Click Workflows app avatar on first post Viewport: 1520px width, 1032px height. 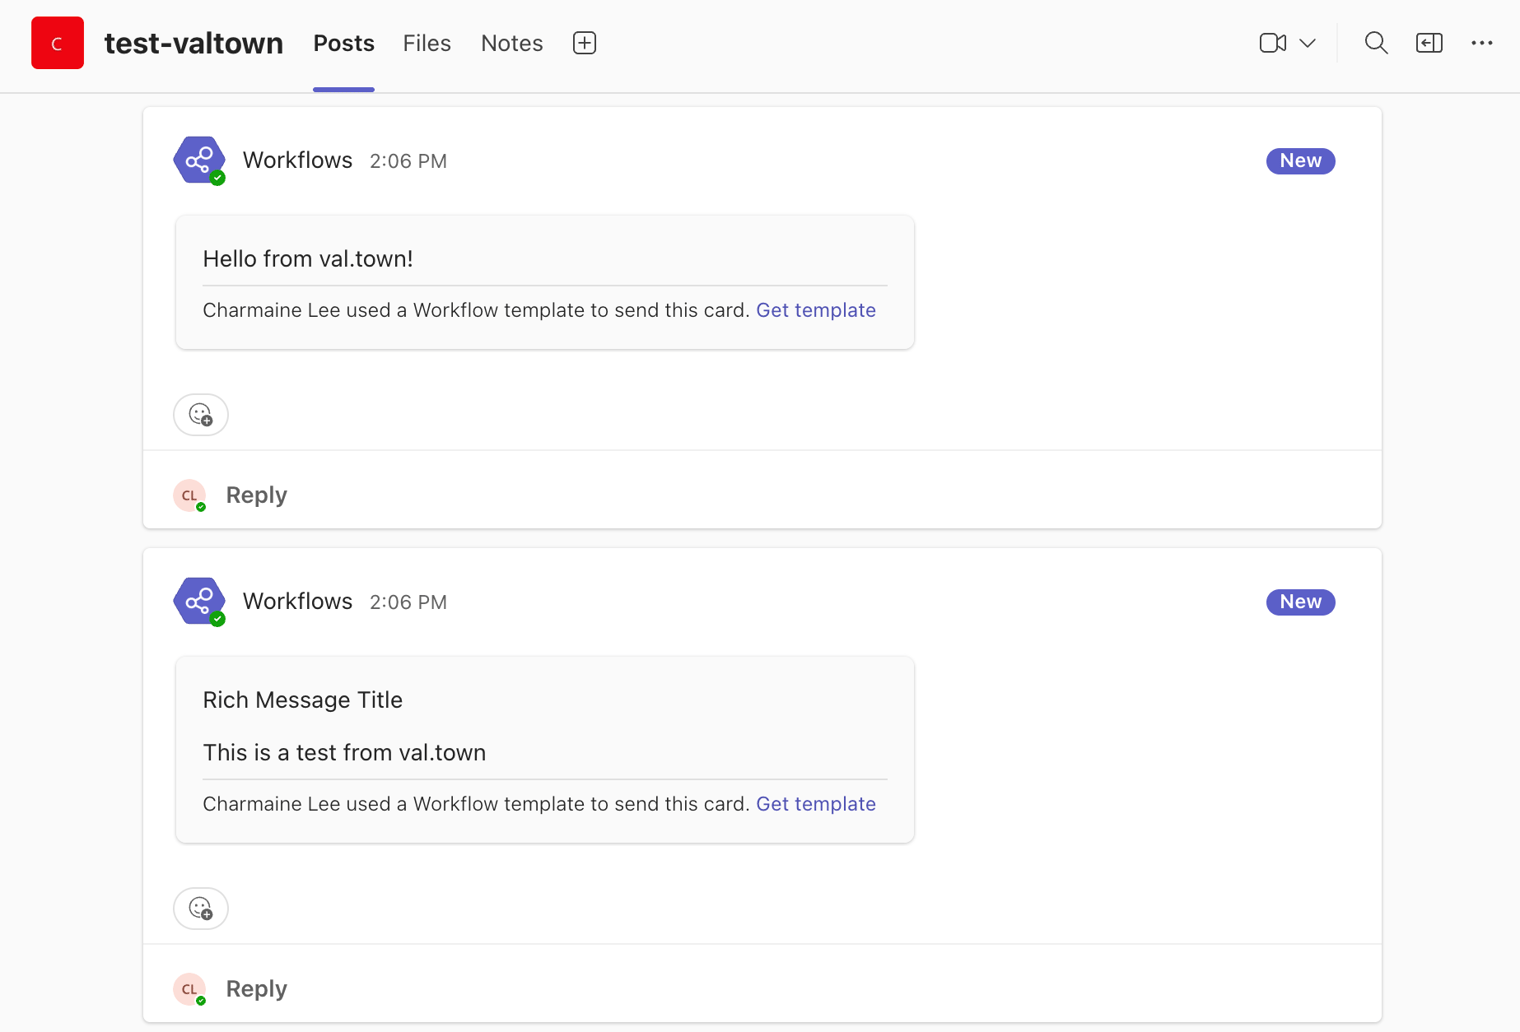click(x=199, y=160)
